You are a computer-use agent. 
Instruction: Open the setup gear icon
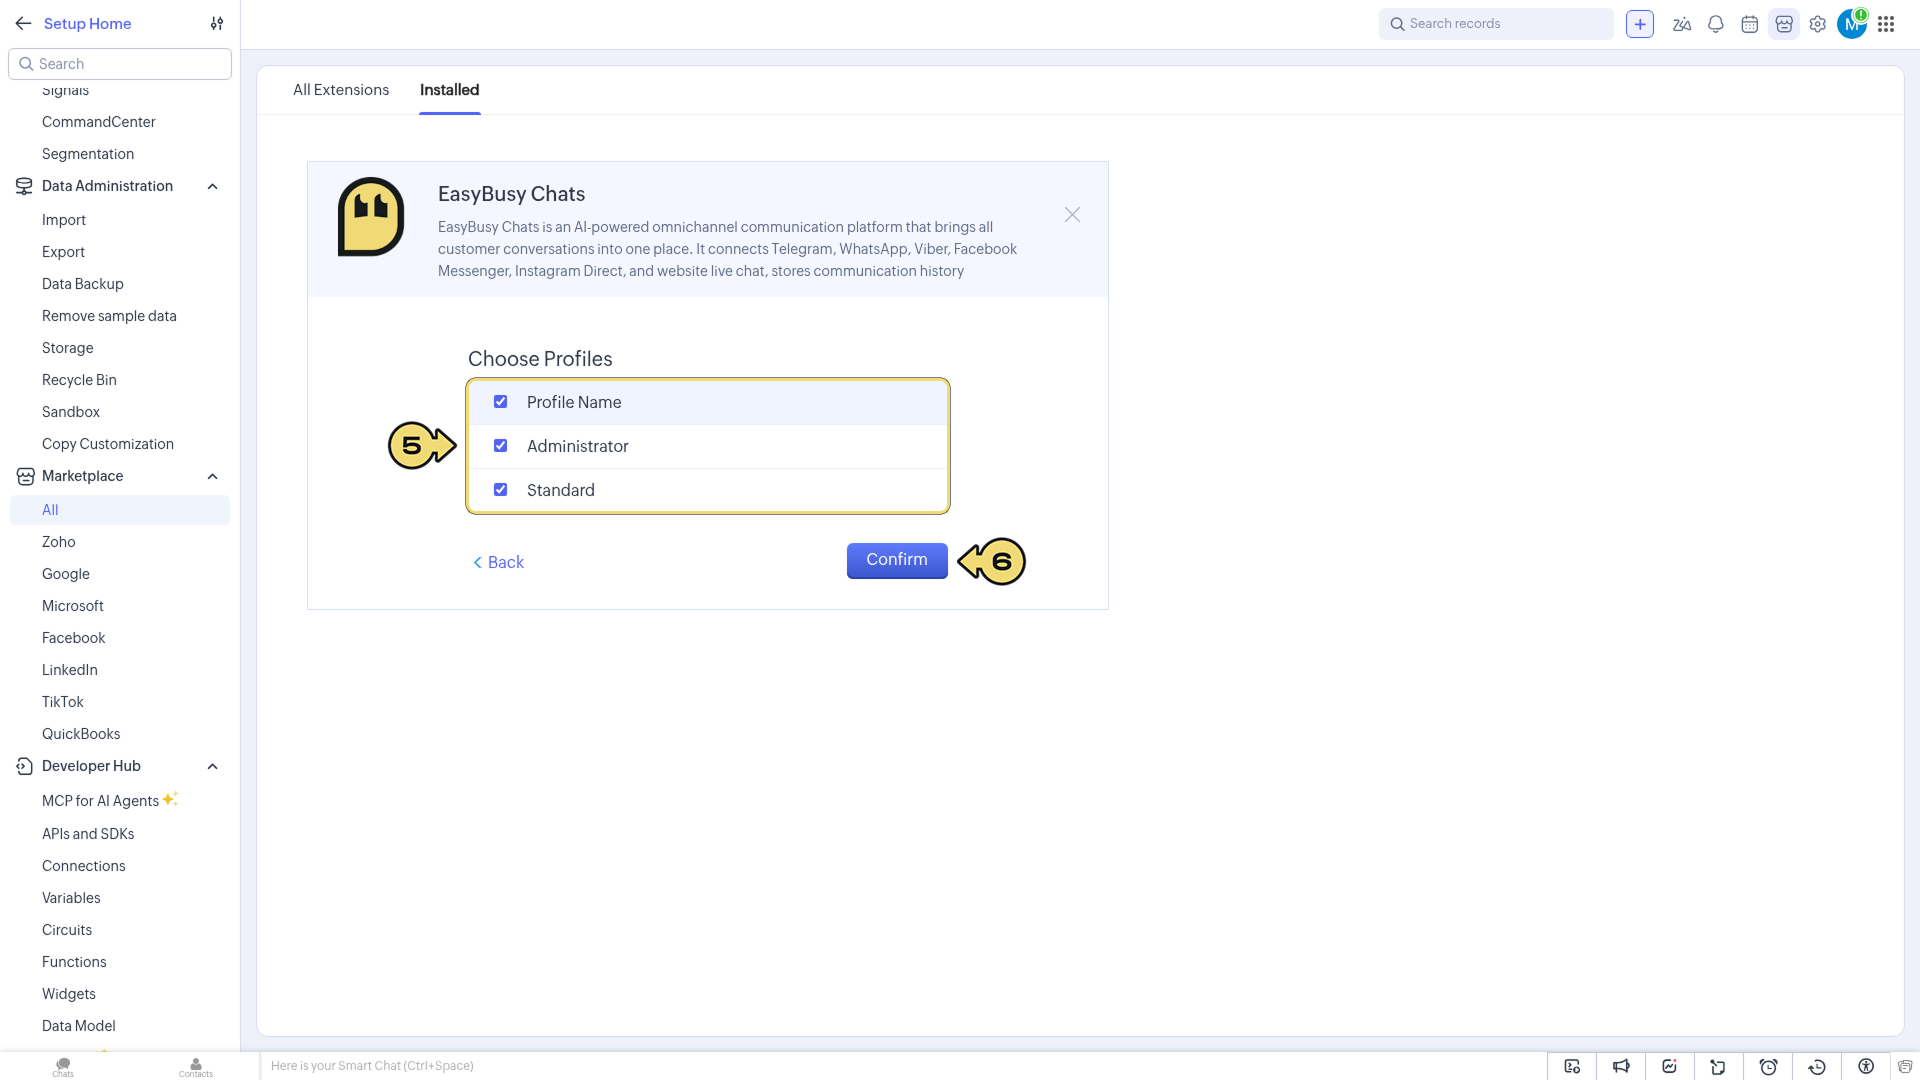1818,24
